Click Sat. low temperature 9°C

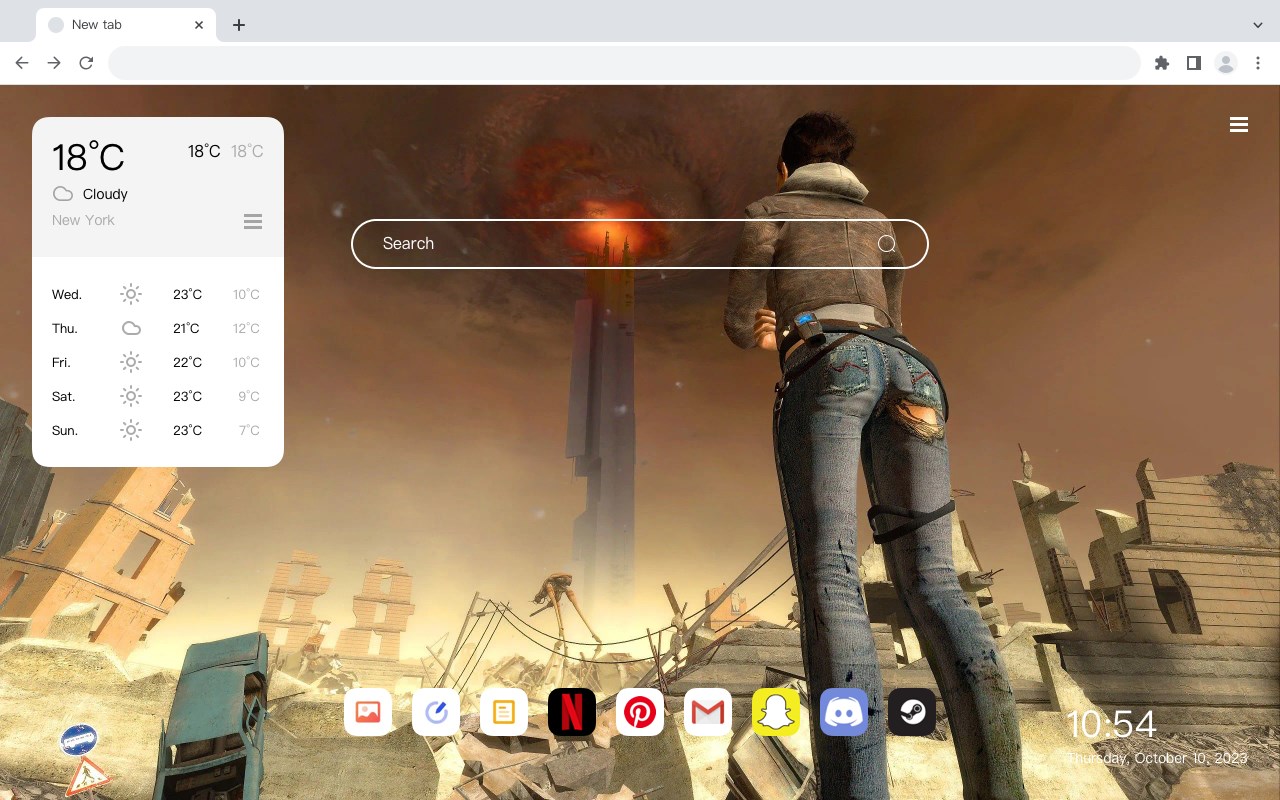249,396
